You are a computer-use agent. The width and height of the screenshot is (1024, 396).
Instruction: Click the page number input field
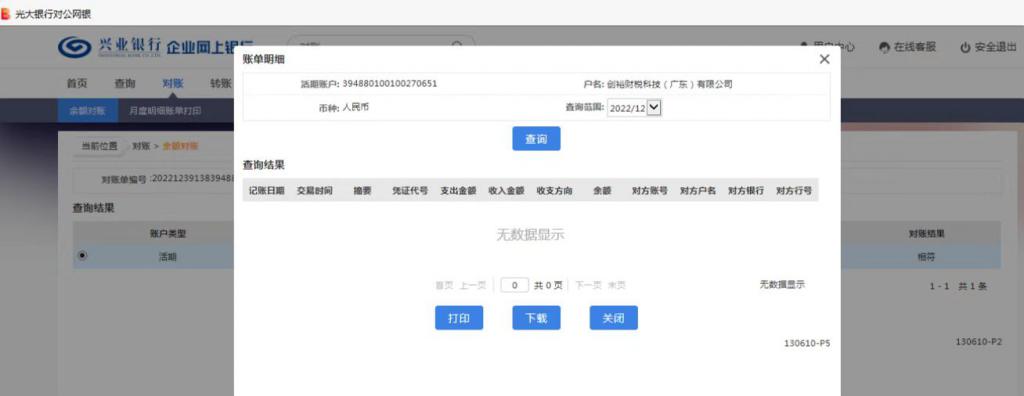(x=515, y=286)
